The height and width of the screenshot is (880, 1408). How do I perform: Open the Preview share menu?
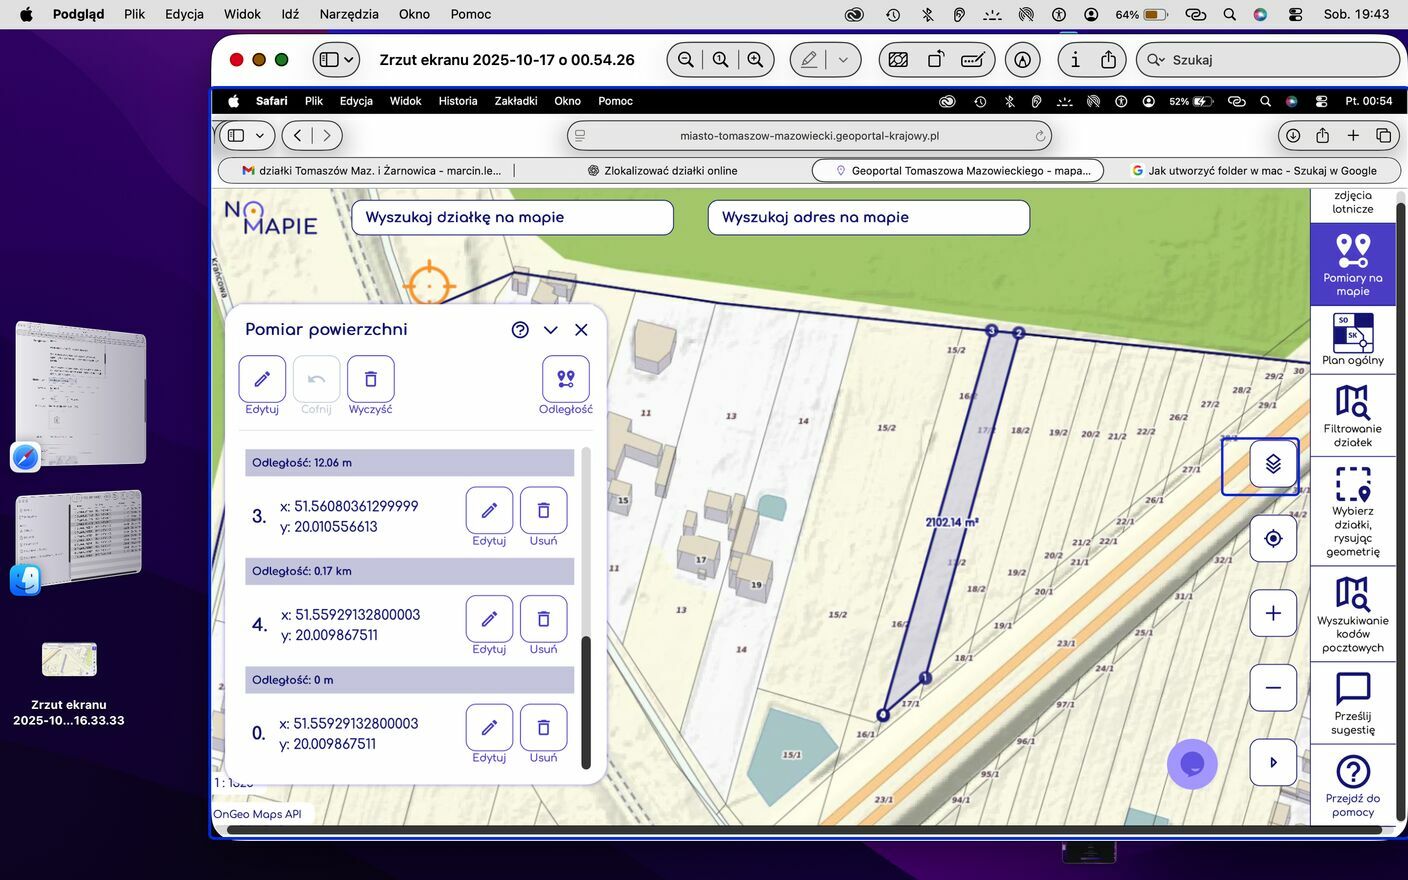1108,60
